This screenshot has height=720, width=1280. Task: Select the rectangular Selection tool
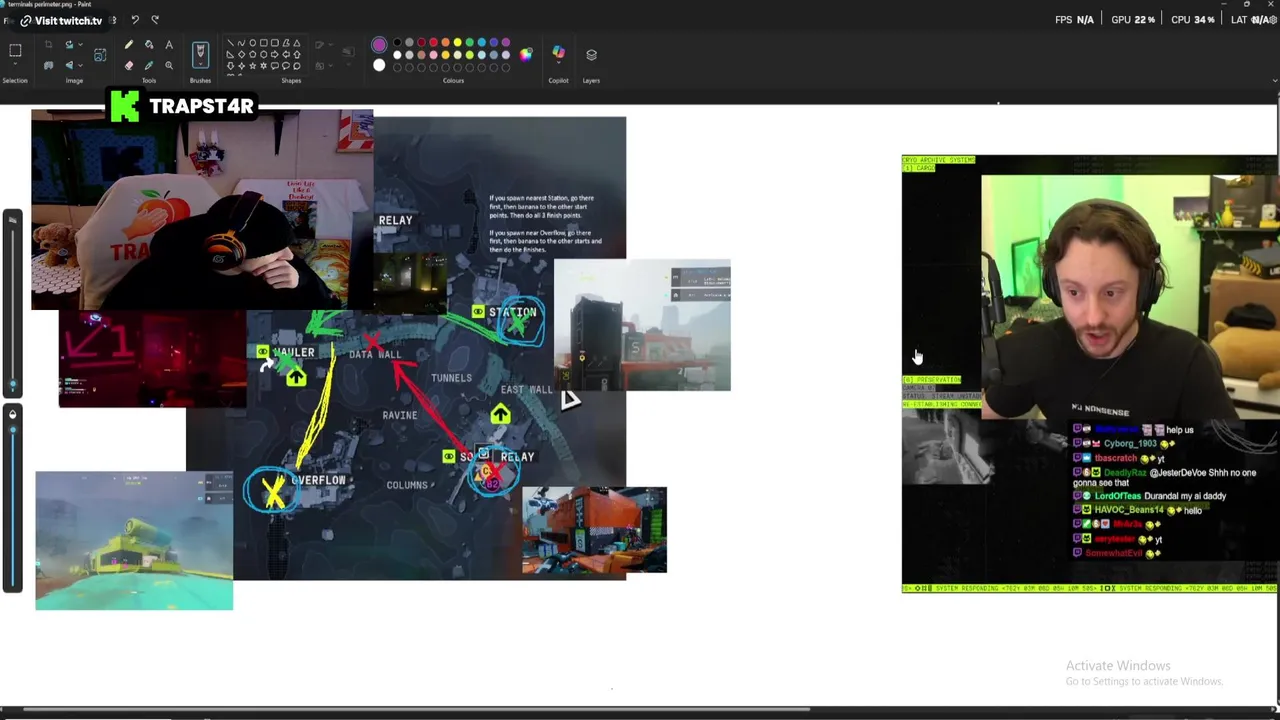tap(15, 50)
